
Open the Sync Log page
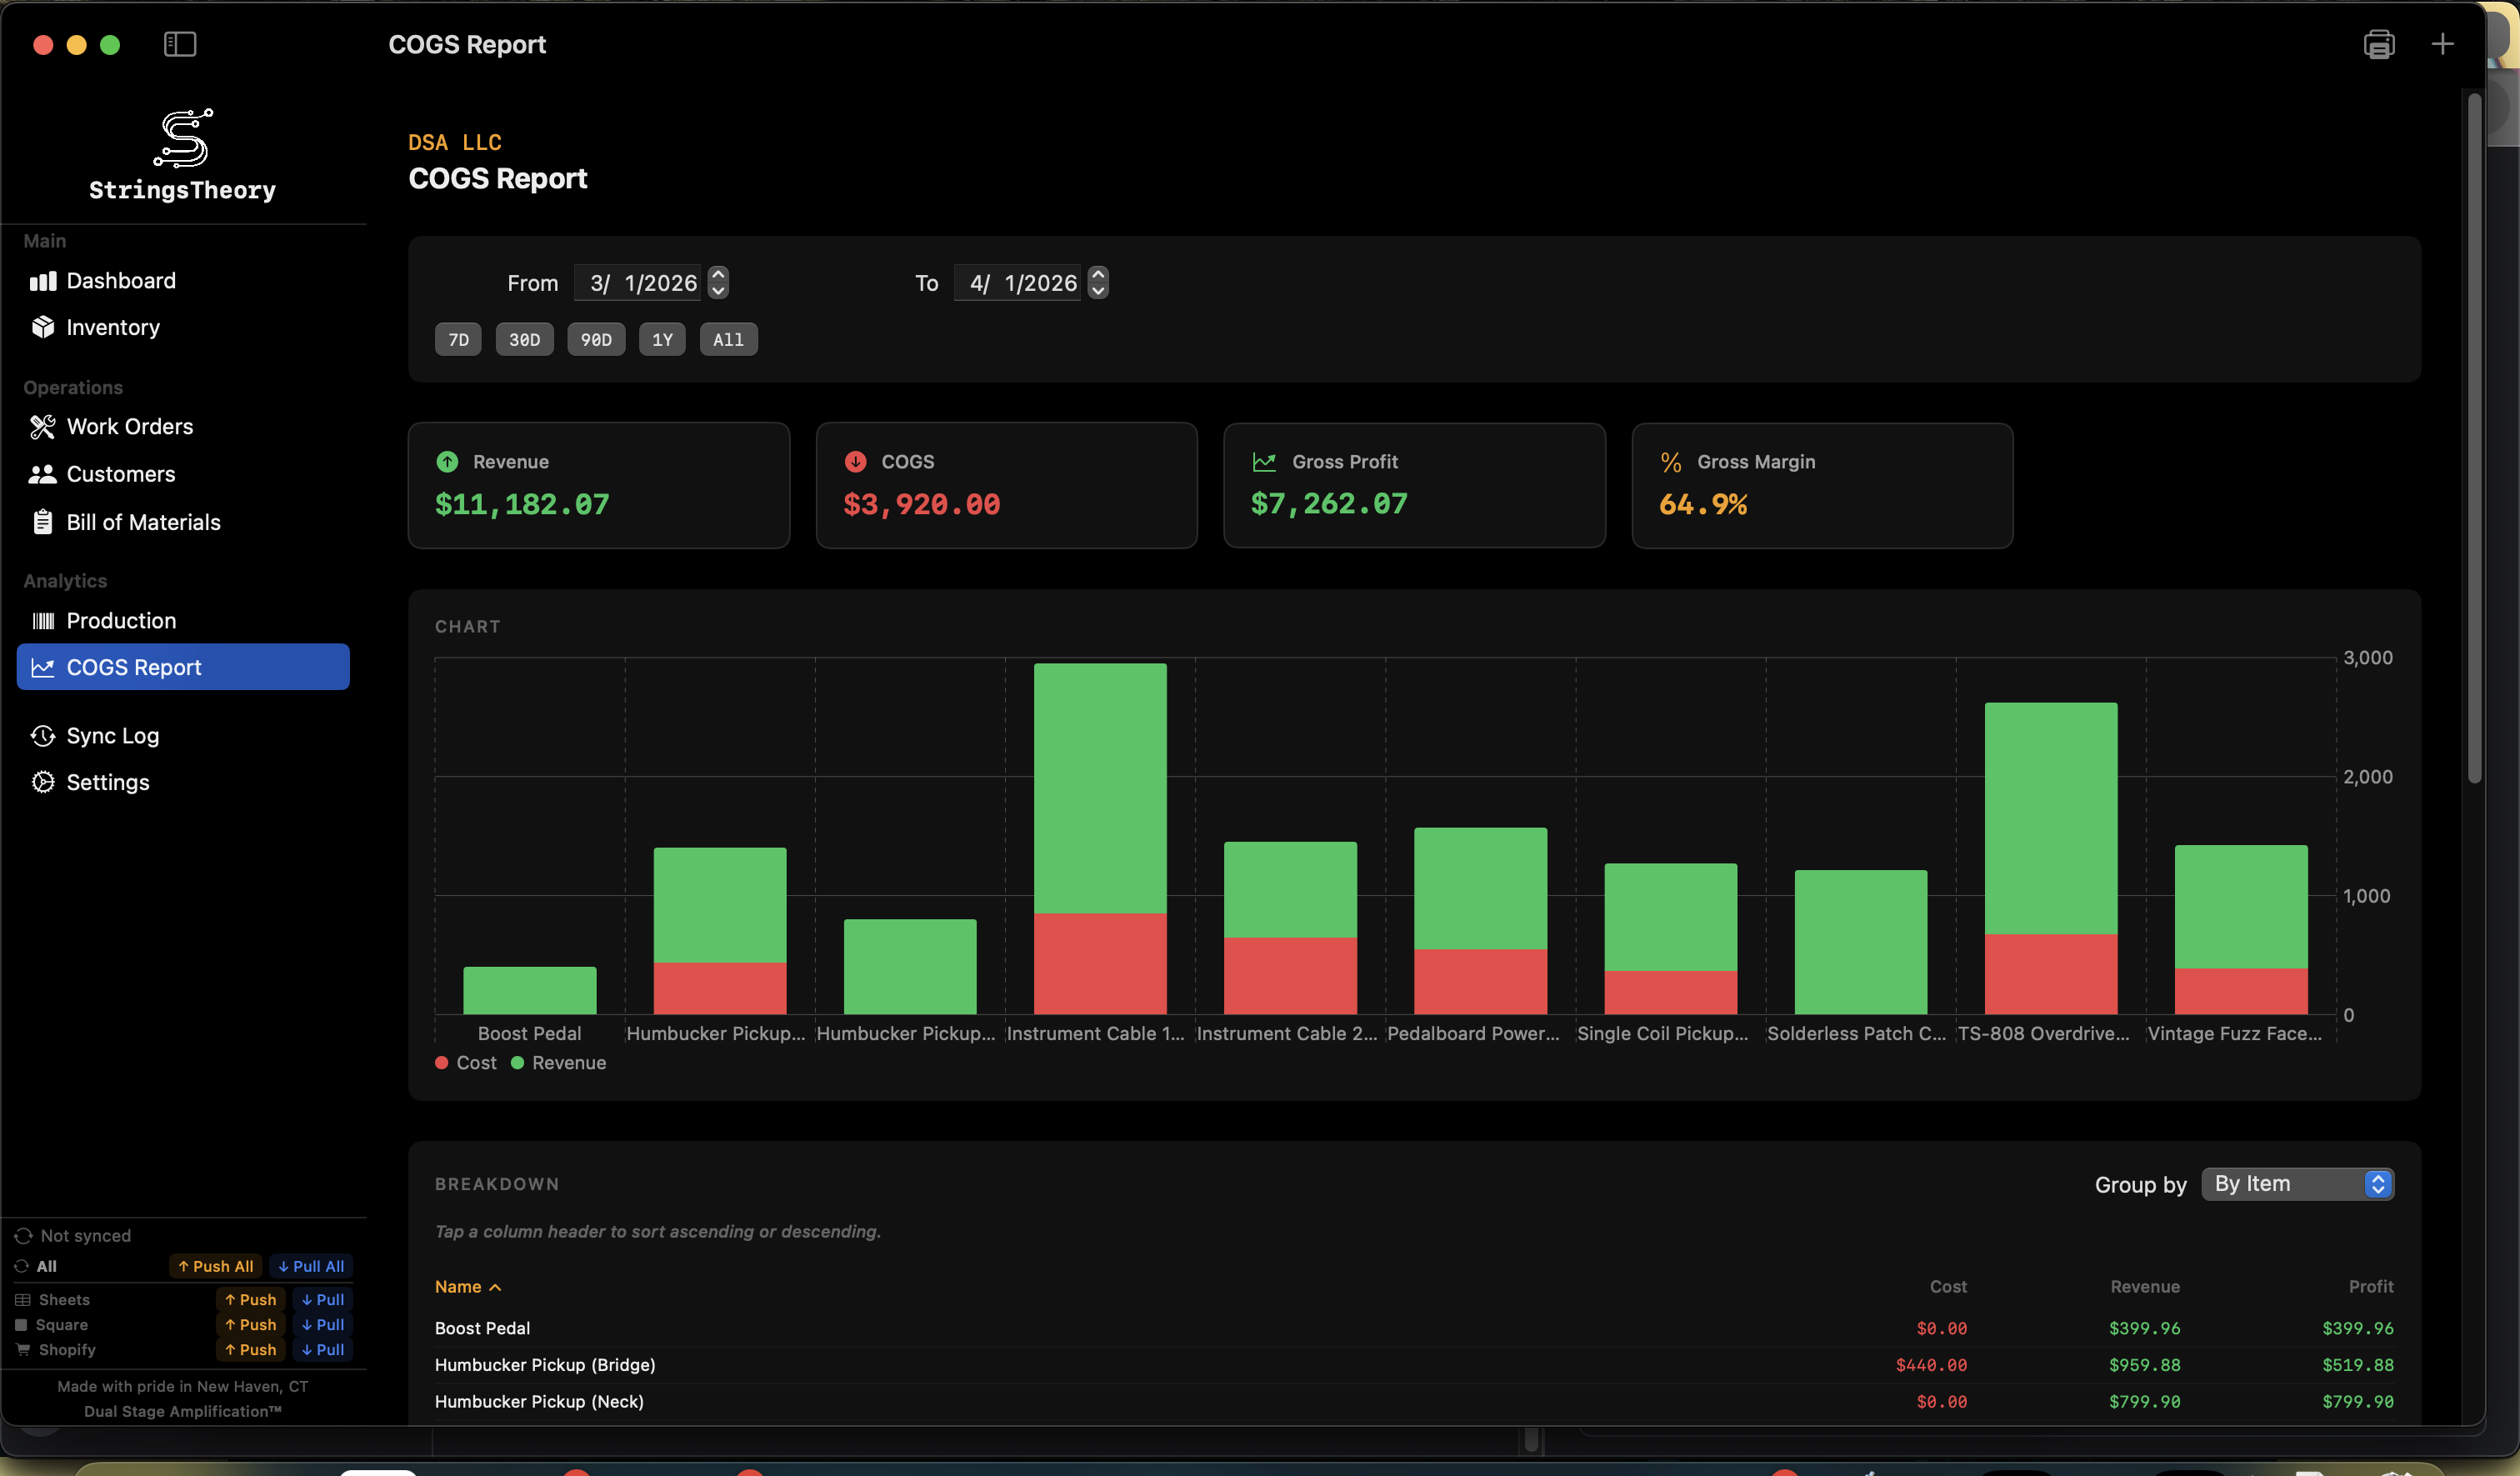click(x=112, y=736)
